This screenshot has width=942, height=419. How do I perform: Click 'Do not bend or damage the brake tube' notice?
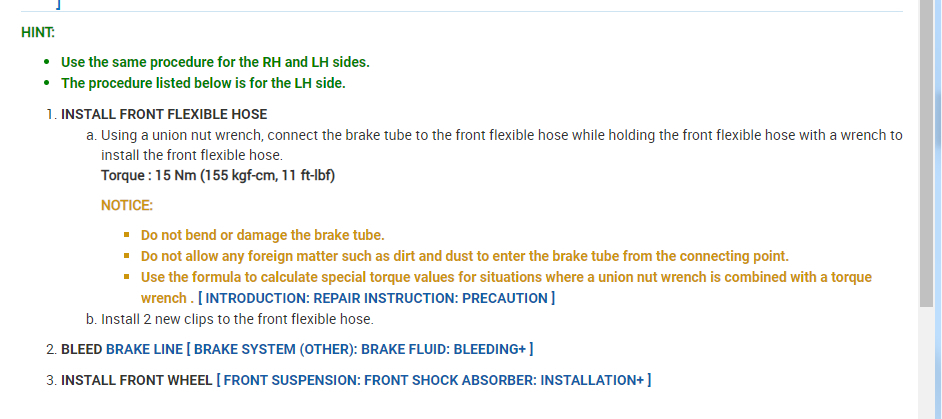(x=262, y=235)
